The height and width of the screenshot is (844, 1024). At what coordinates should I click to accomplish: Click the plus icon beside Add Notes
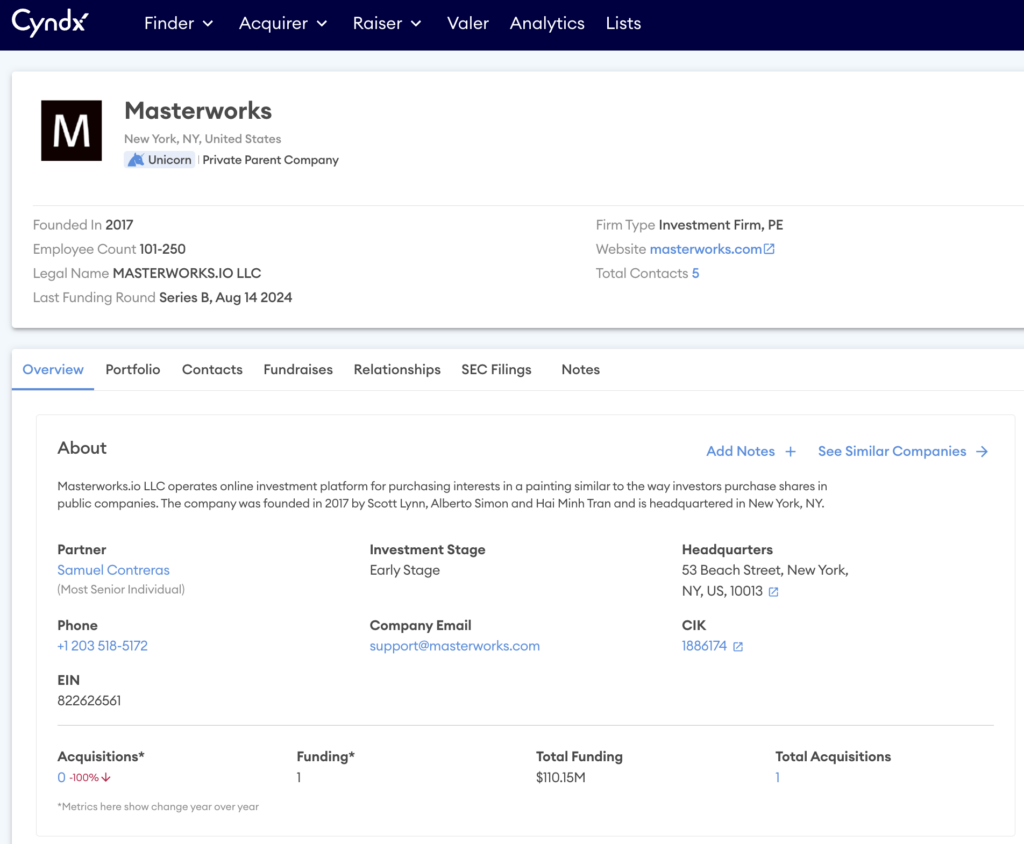click(x=790, y=451)
